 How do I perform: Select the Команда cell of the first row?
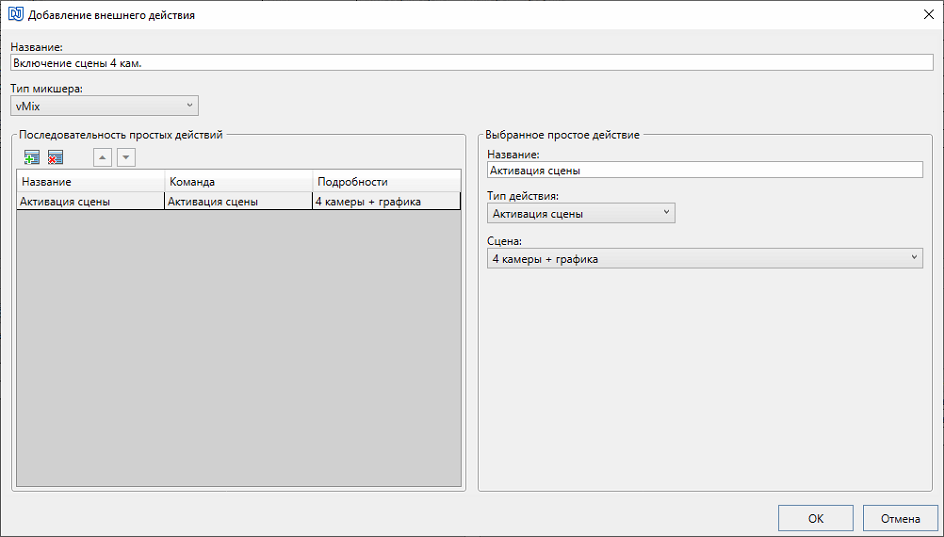[239, 201]
